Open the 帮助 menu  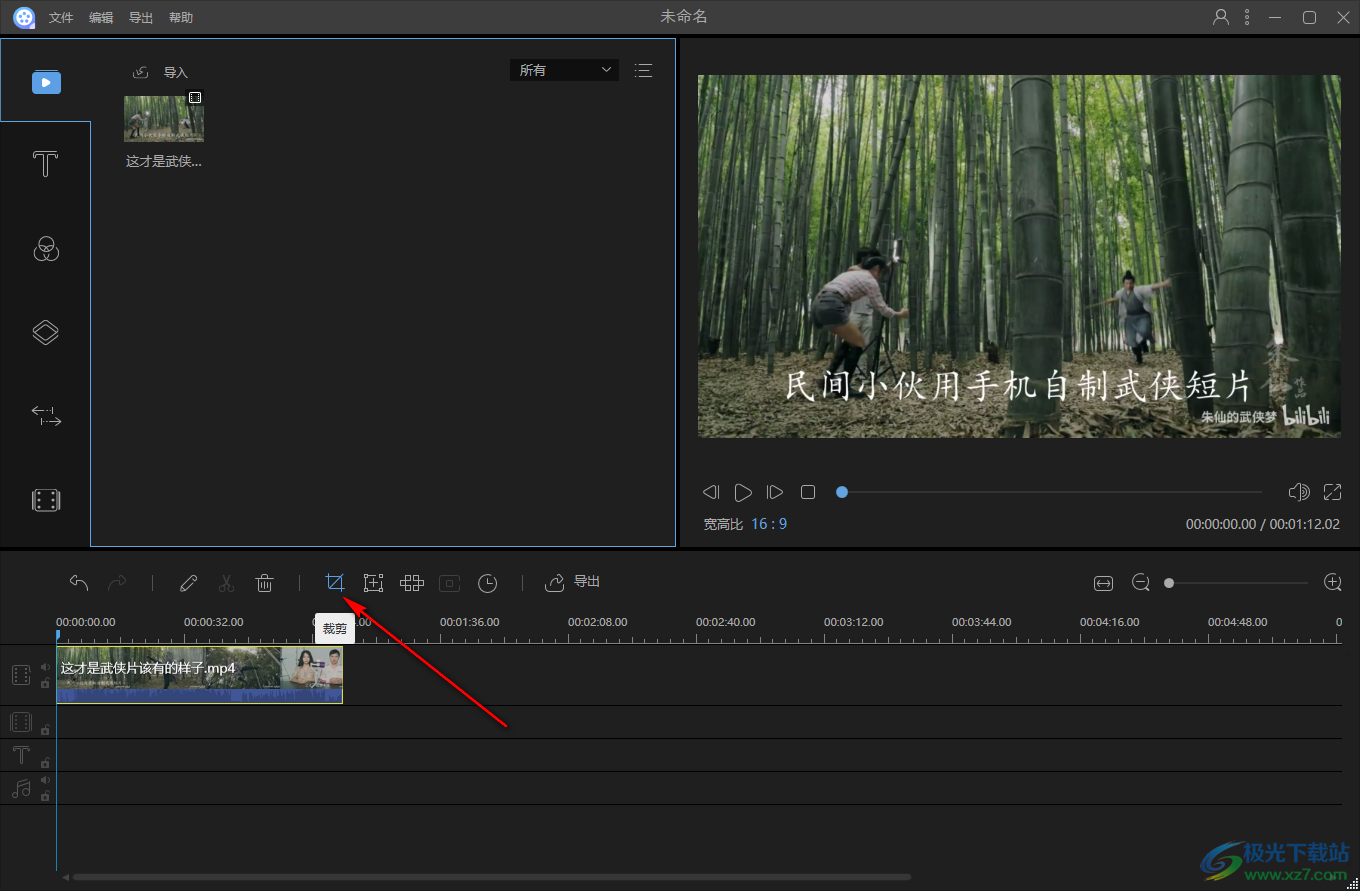pyautogui.click(x=181, y=18)
